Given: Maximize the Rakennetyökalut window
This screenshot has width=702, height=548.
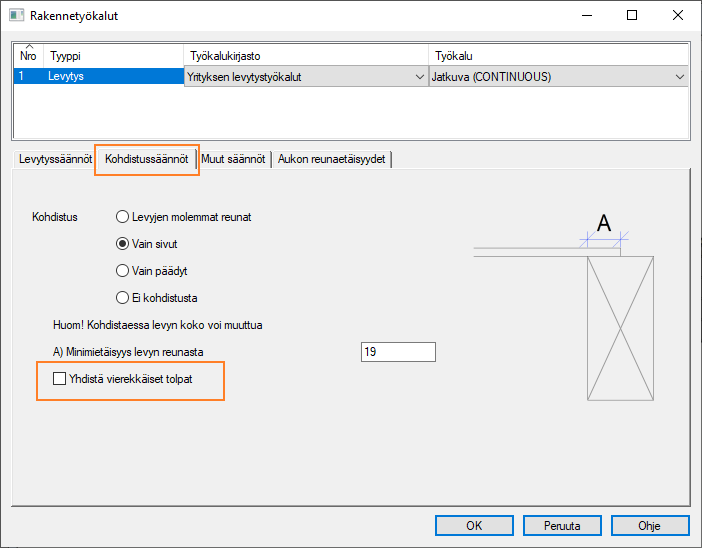Looking at the screenshot, I should (x=631, y=16).
